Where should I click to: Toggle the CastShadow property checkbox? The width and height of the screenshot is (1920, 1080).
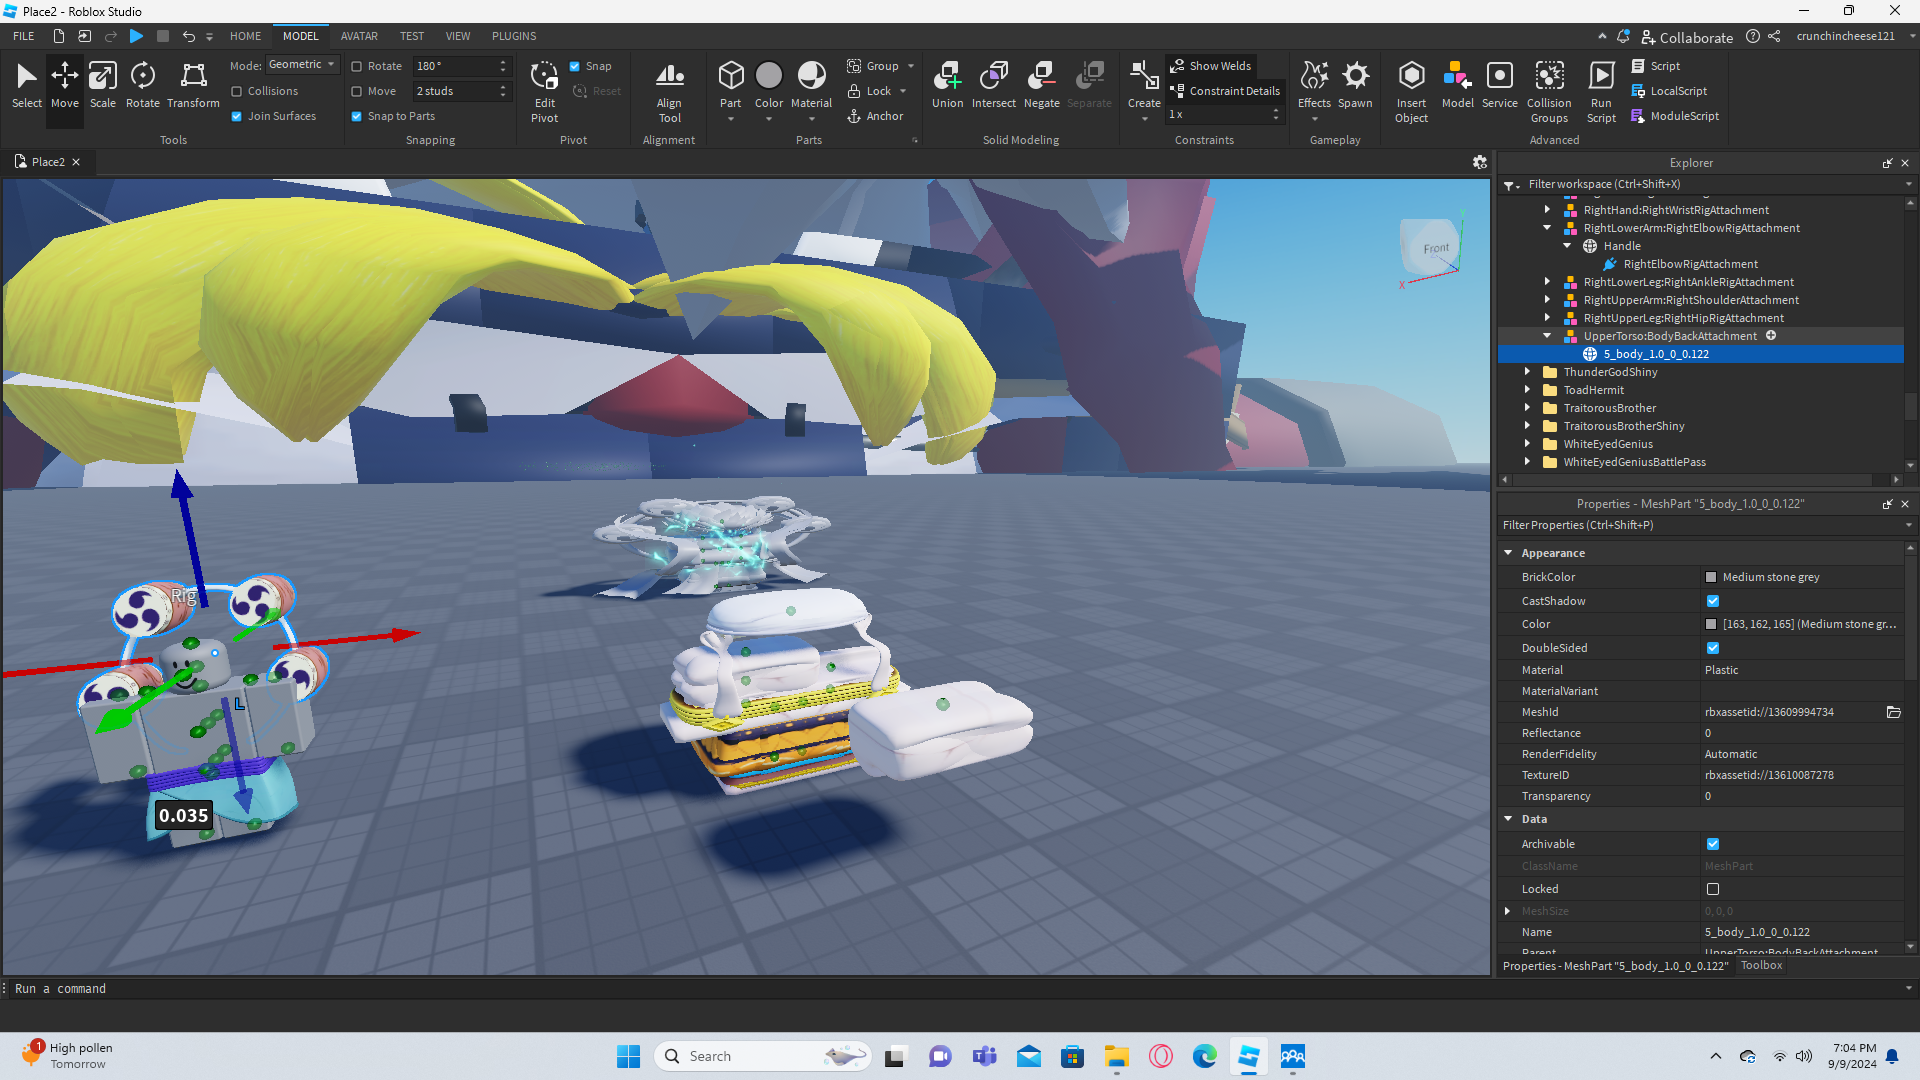(1713, 601)
